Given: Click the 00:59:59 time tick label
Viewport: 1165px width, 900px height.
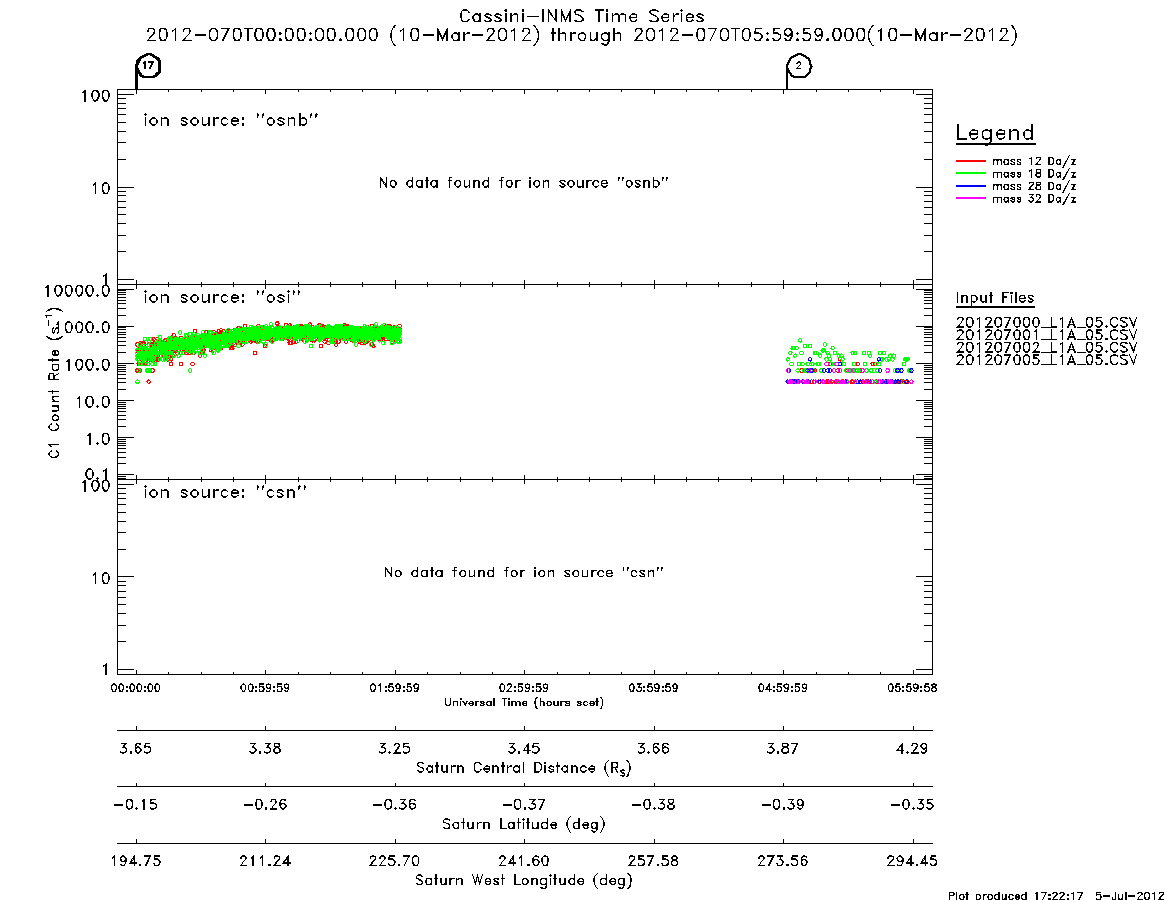Looking at the screenshot, I should 265,688.
